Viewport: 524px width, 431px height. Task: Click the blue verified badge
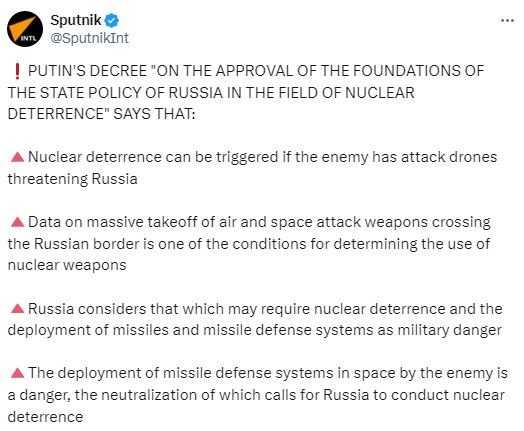112,21
